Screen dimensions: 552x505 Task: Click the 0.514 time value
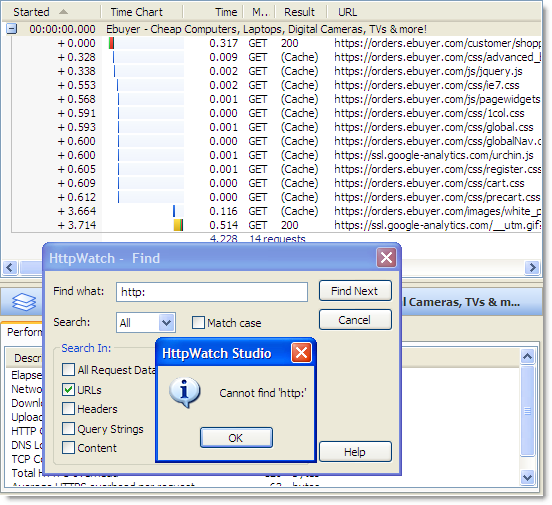coord(224,225)
